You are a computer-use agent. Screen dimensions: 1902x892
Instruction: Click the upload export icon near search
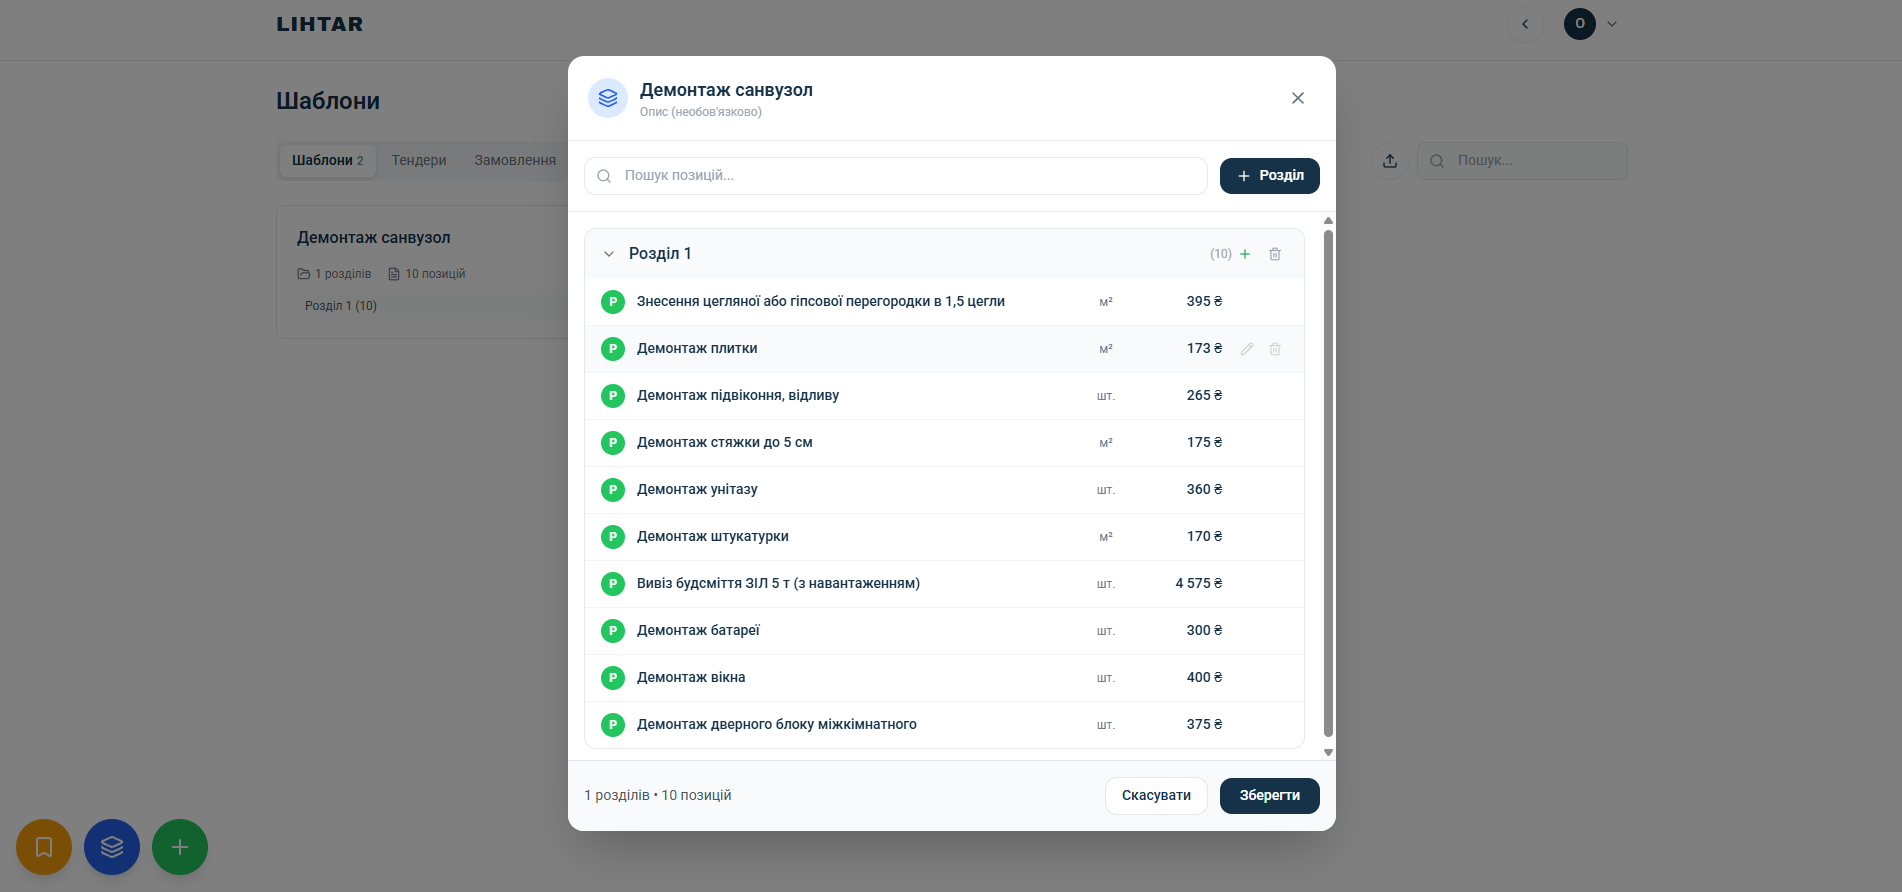(x=1390, y=161)
